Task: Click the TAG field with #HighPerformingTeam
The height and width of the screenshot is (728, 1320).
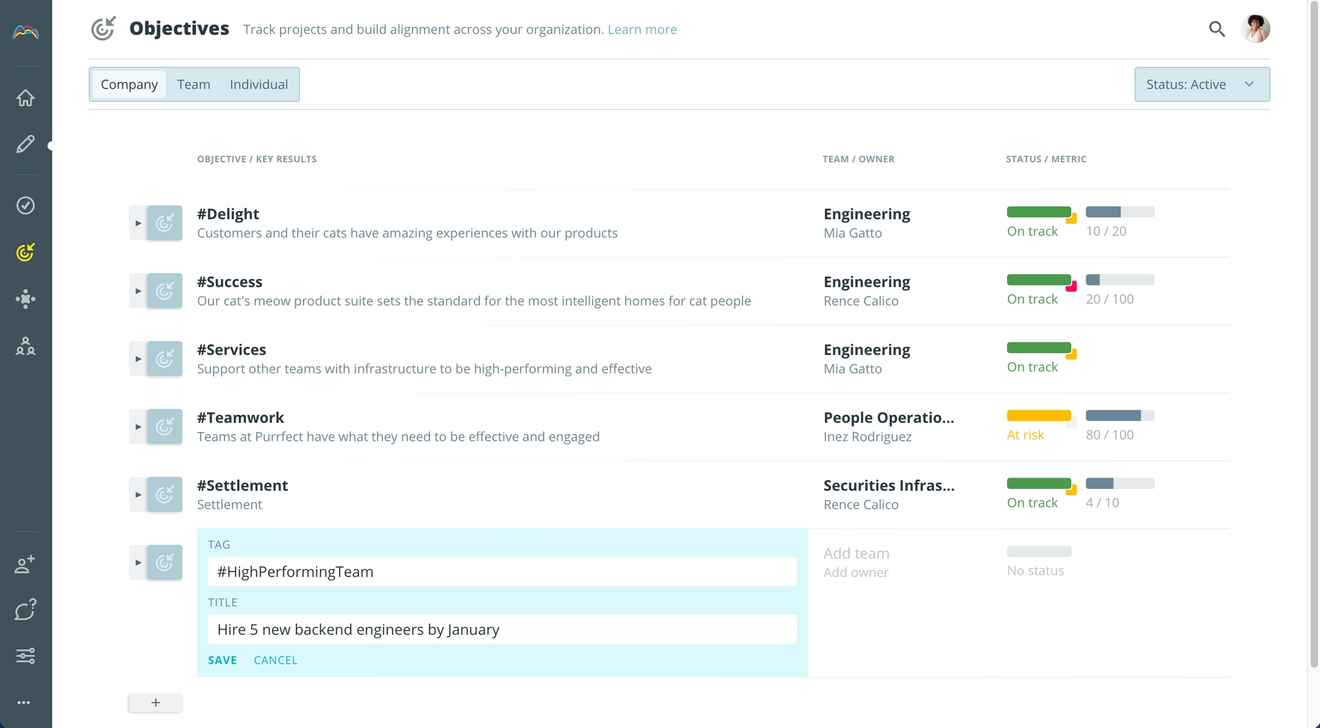Action: pos(502,572)
